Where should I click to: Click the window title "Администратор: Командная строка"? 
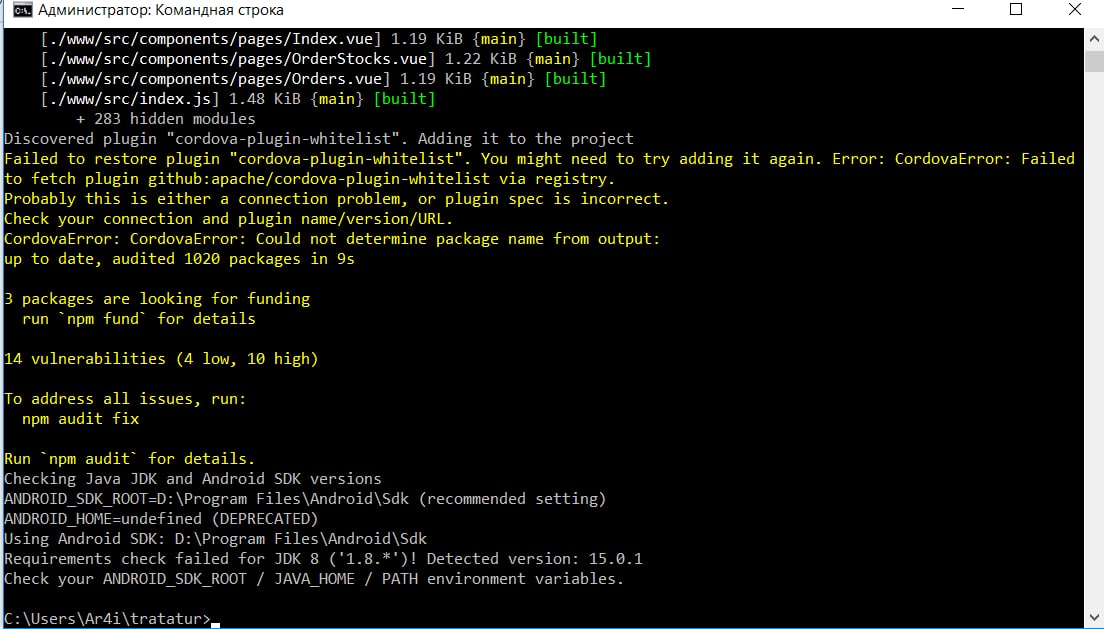tap(160, 11)
